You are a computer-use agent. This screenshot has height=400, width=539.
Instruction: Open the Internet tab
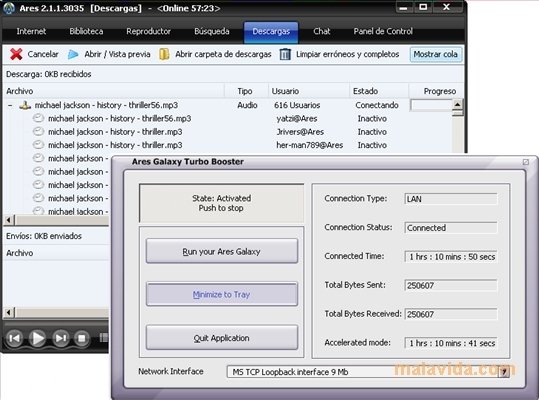(31, 31)
